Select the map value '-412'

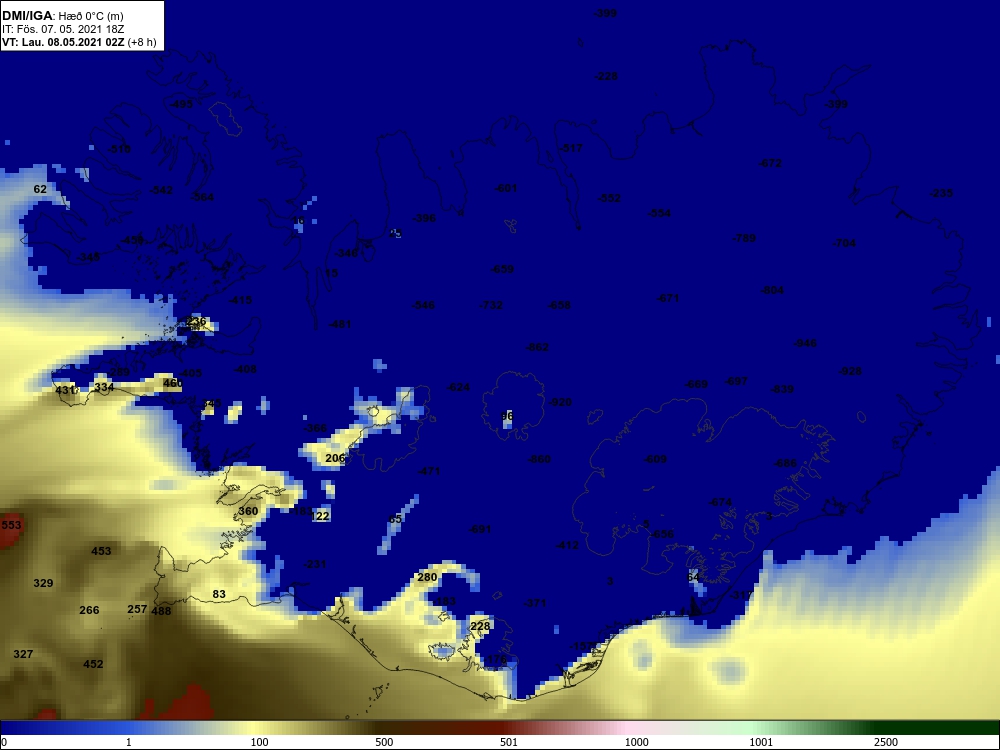point(567,545)
